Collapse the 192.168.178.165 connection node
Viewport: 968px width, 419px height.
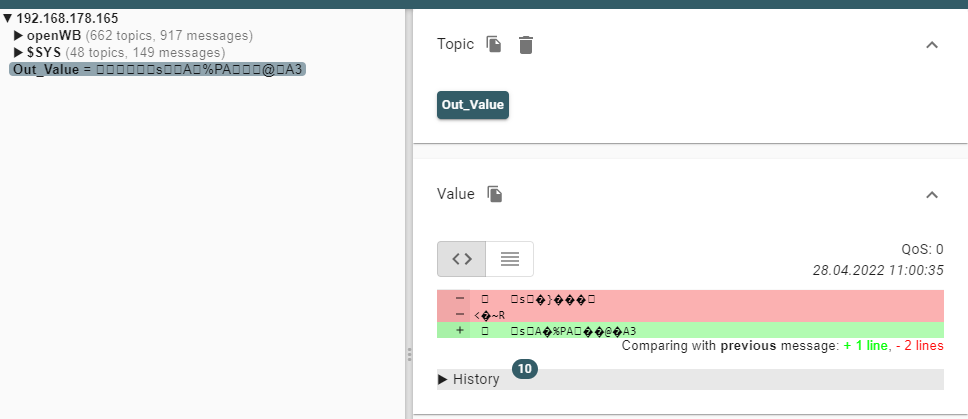tap(8, 19)
